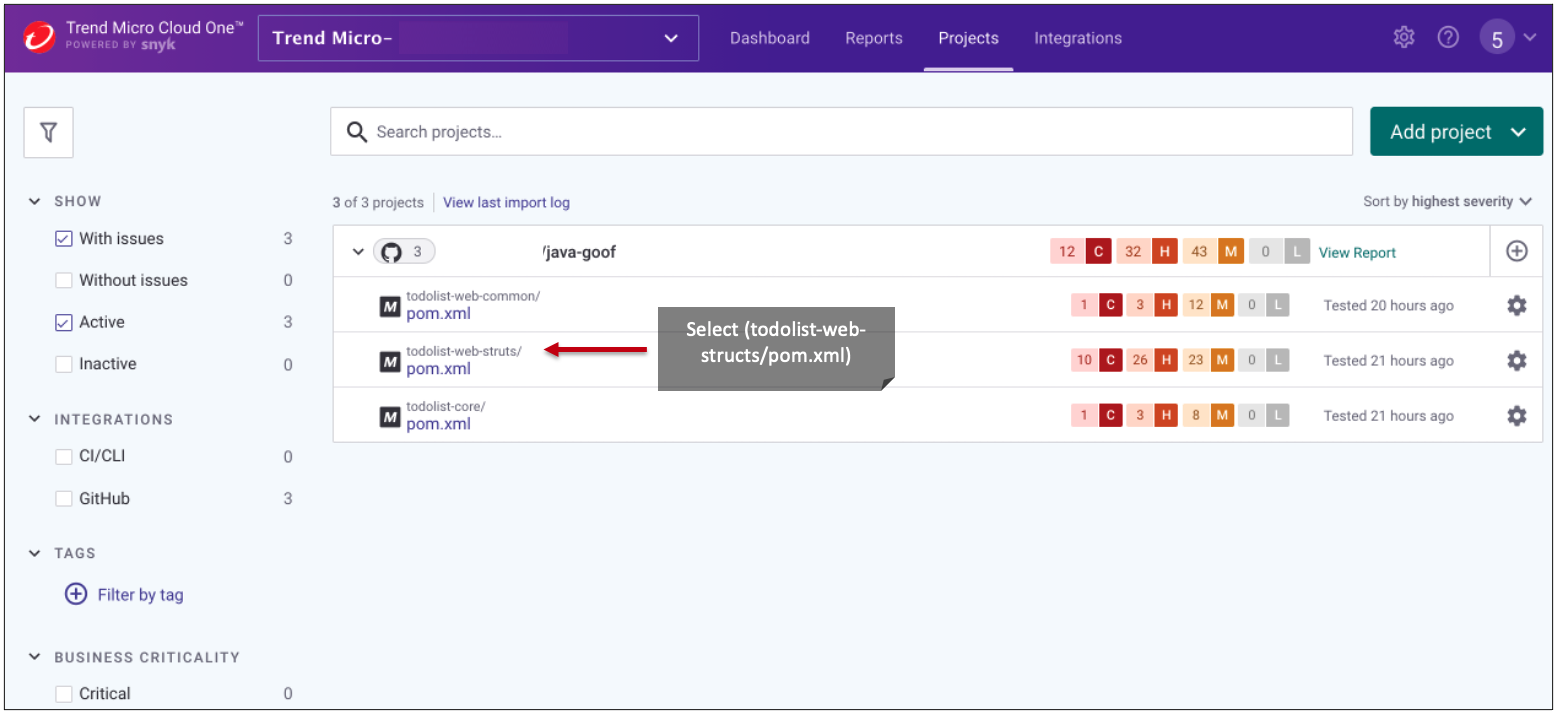The height and width of the screenshot is (714, 1556).
Task: Uncheck the With issues checkbox
Action: (64, 239)
